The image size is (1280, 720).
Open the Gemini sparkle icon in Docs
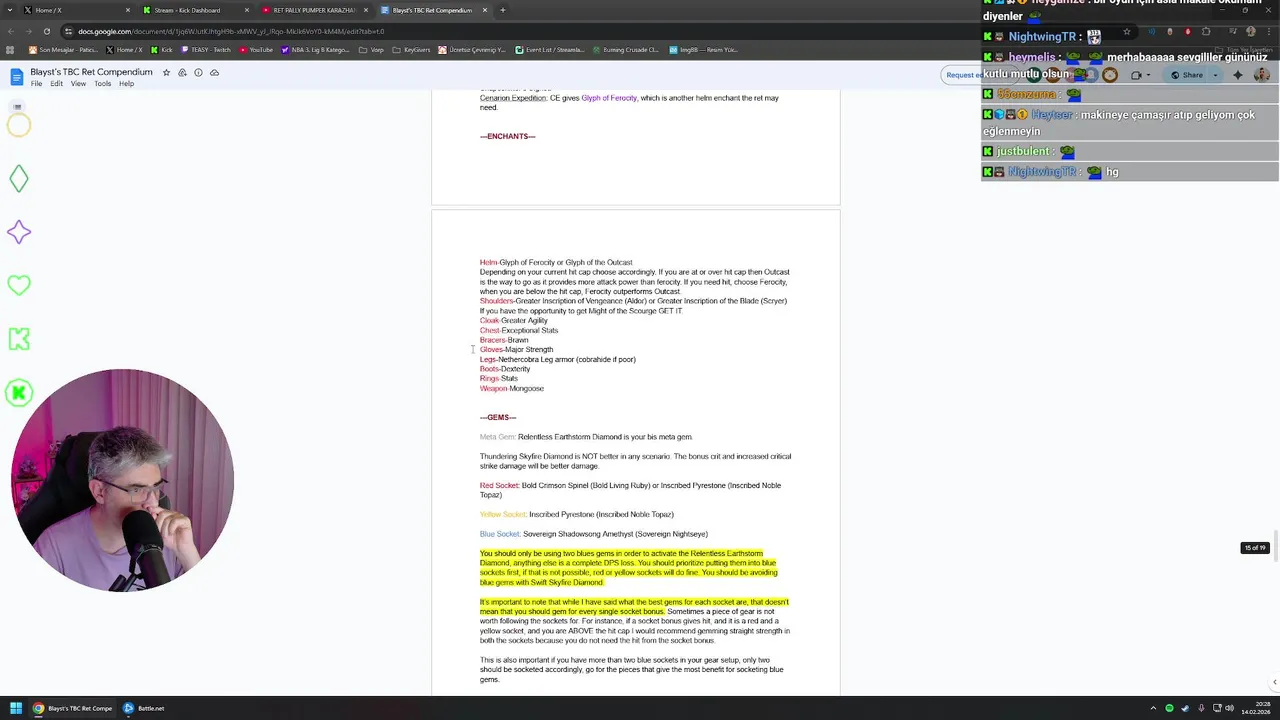pyautogui.click(x=1238, y=75)
